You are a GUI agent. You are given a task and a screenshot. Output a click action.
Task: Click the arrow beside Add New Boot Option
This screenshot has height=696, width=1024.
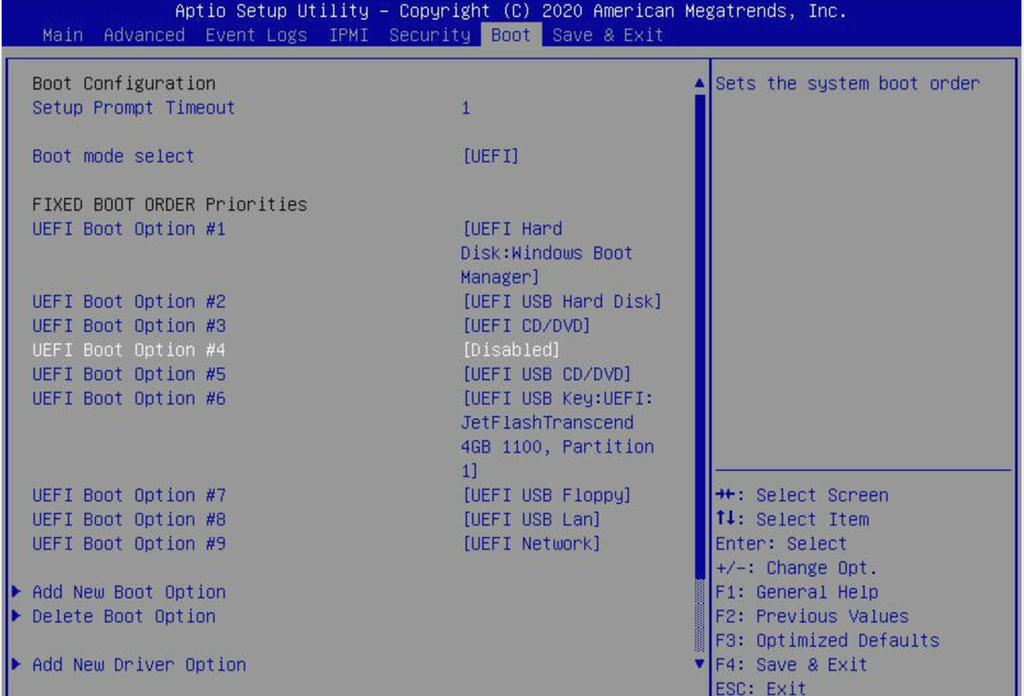pyautogui.click(x=17, y=592)
